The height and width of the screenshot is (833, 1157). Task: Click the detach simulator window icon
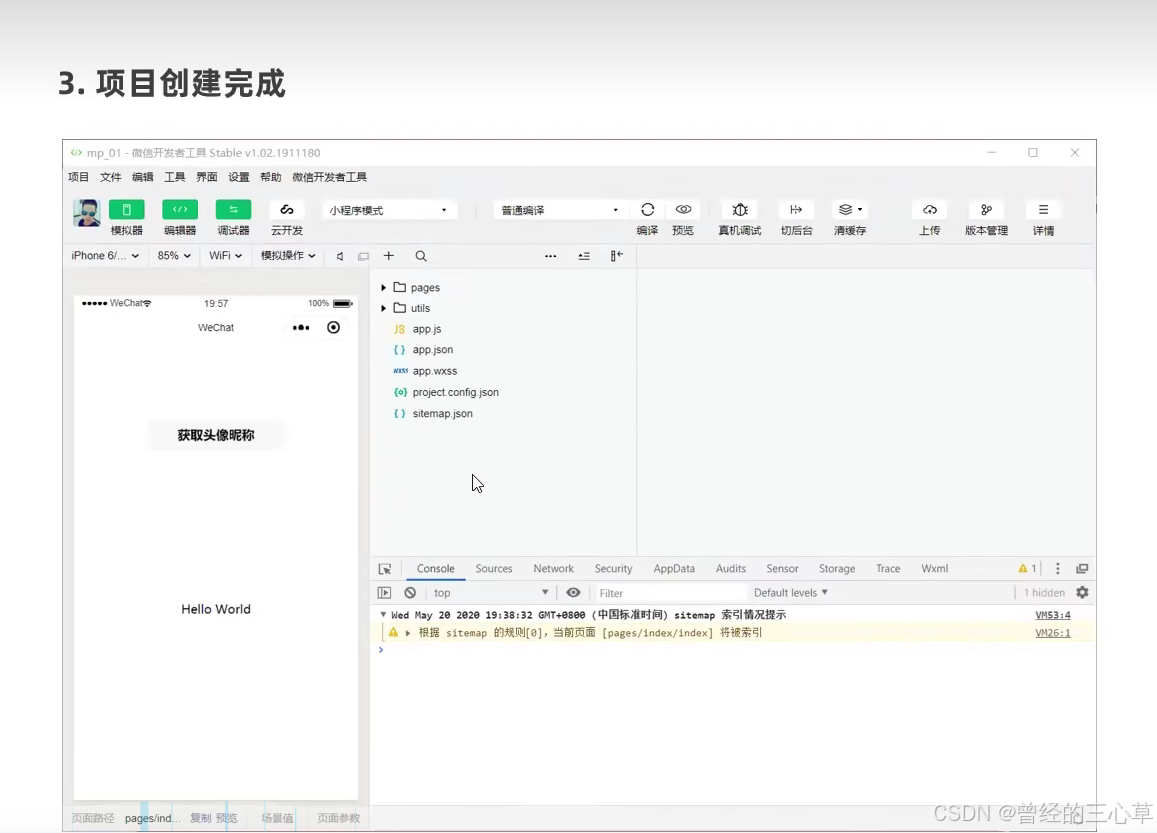(363, 256)
